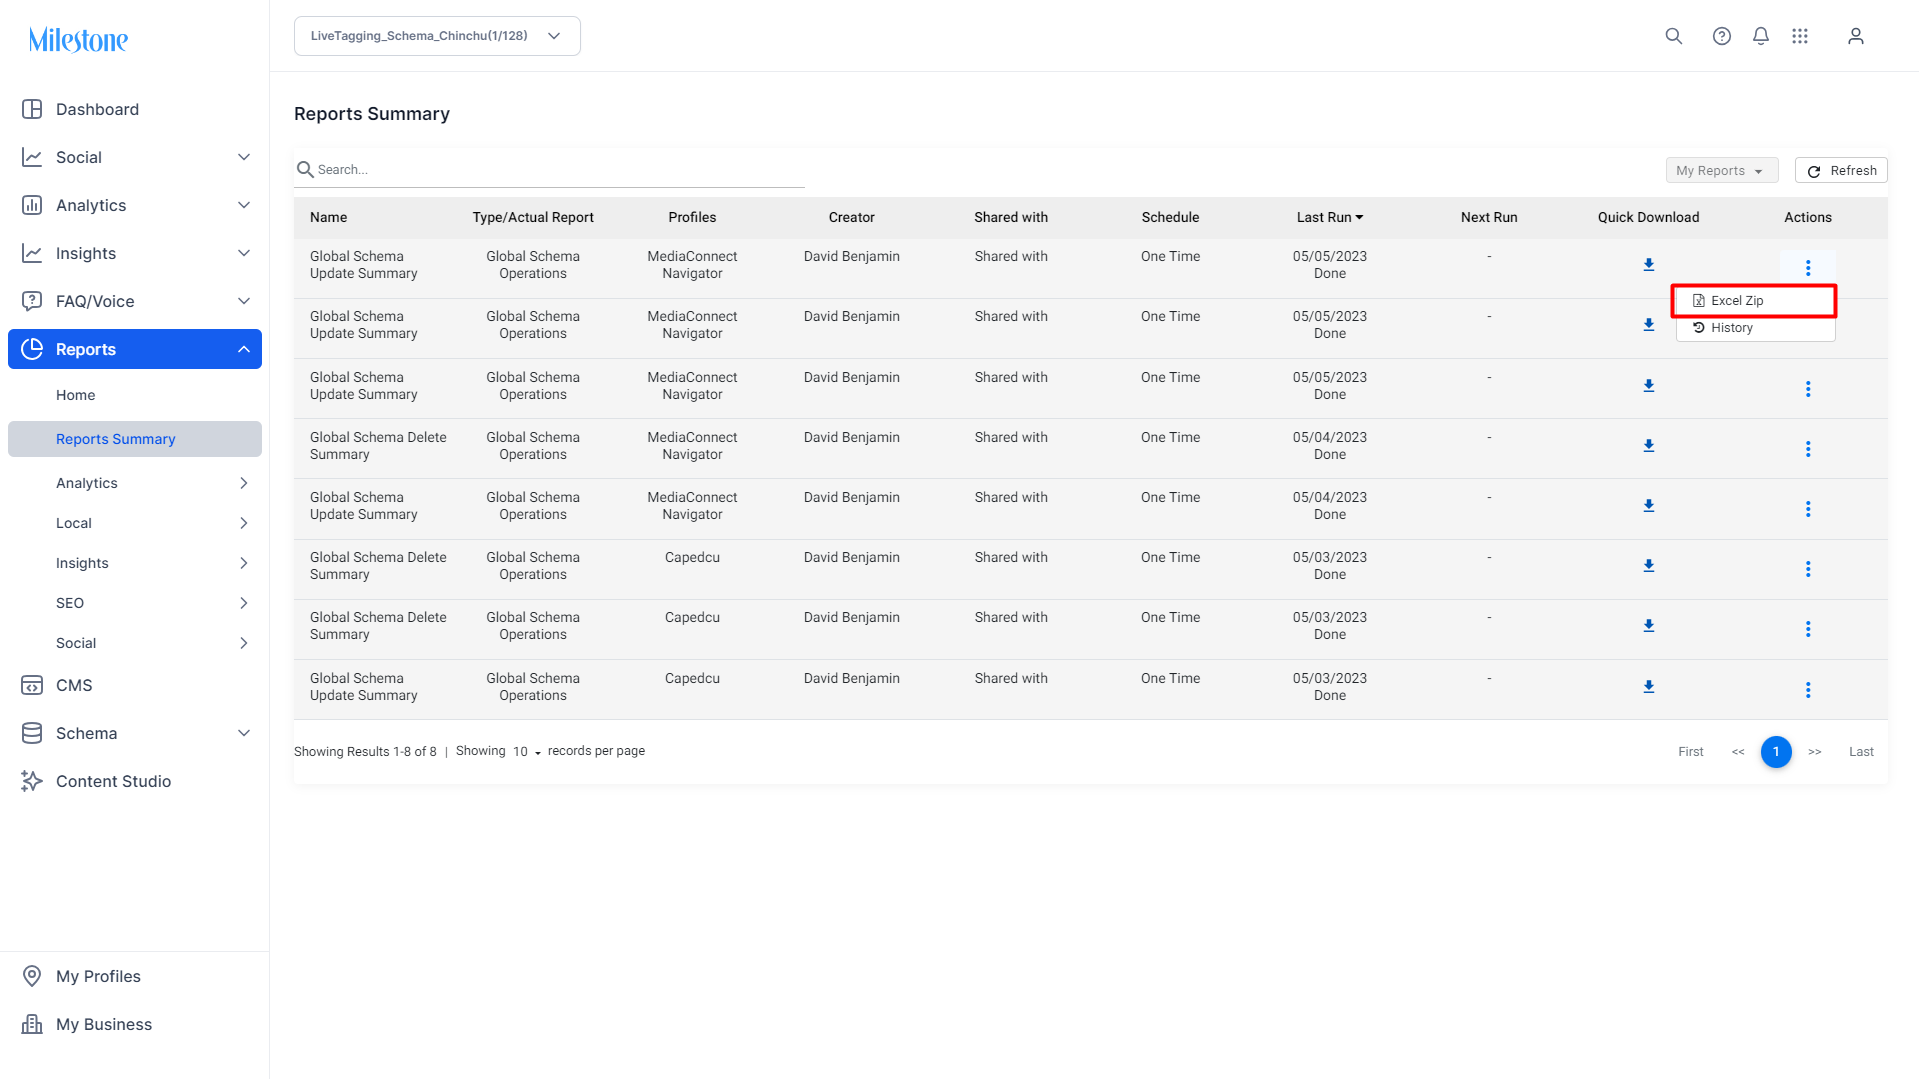The height and width of the screenshot is (1079, 1919).
Task: Click the My Profiles location-pin icon
Action: coord(32,976)
